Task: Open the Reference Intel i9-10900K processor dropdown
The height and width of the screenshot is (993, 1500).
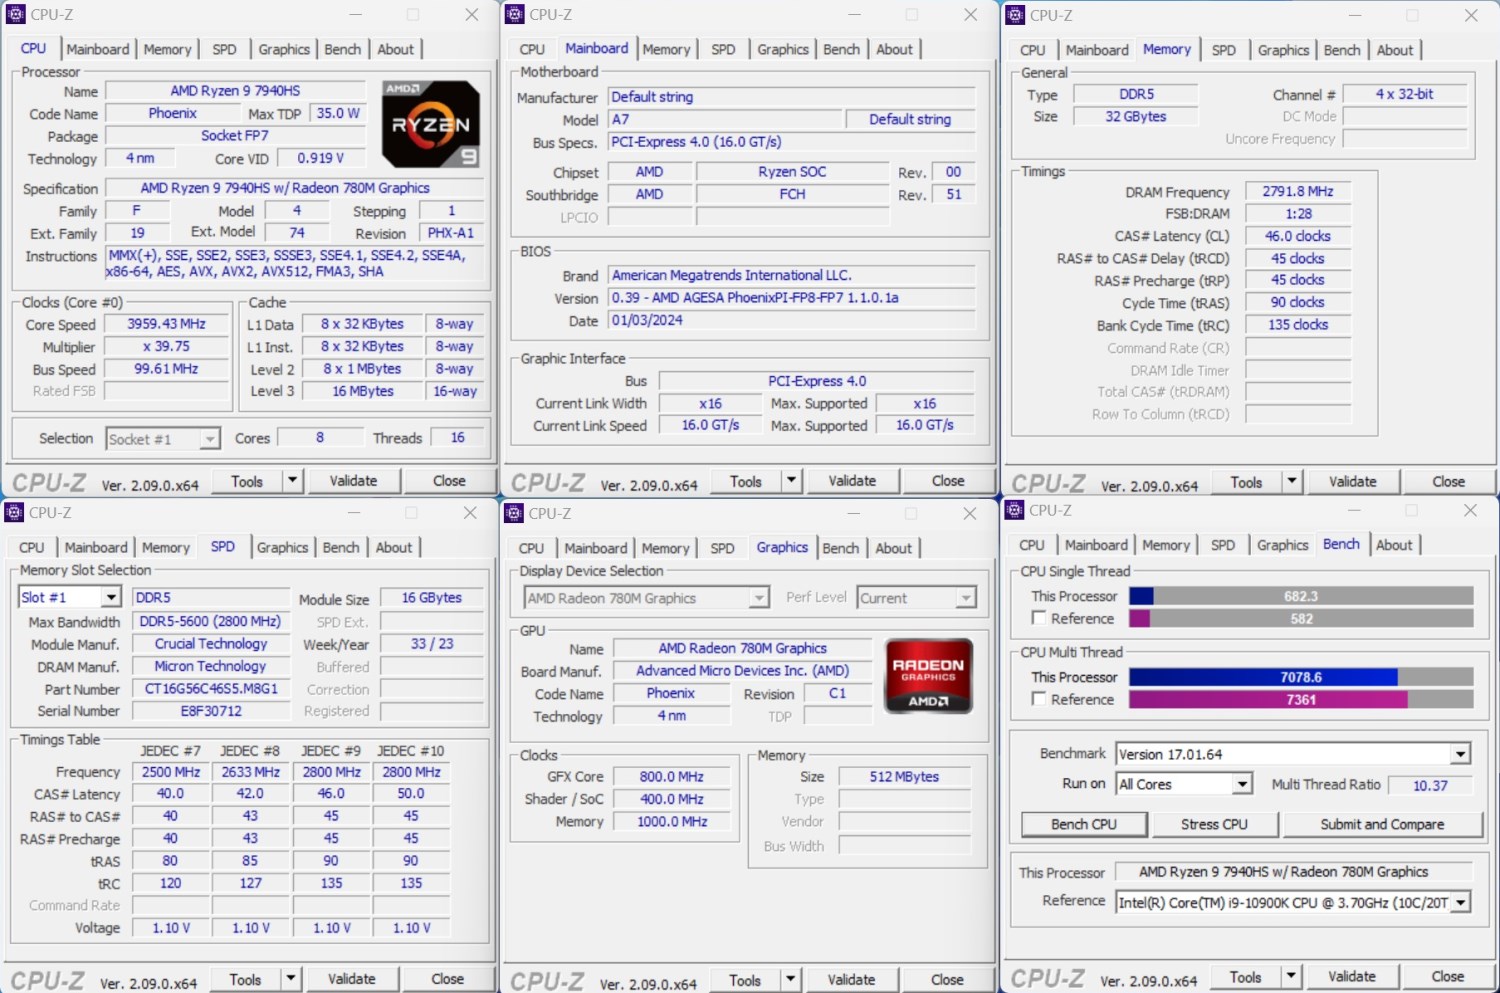Action: click(x=1460, y=902)
